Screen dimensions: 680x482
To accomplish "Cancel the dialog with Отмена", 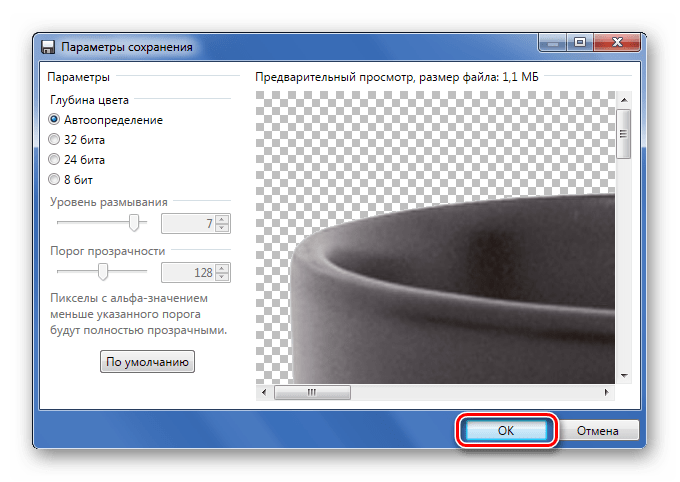I will [597, 431].
